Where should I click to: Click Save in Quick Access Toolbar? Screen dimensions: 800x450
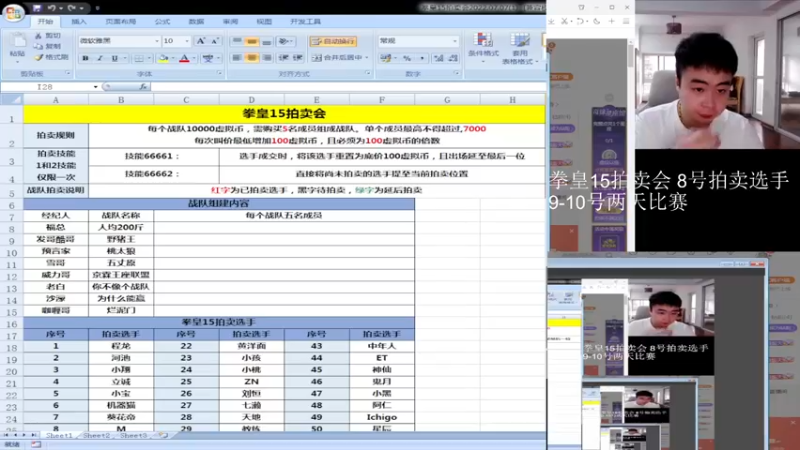tap(37, 8)
